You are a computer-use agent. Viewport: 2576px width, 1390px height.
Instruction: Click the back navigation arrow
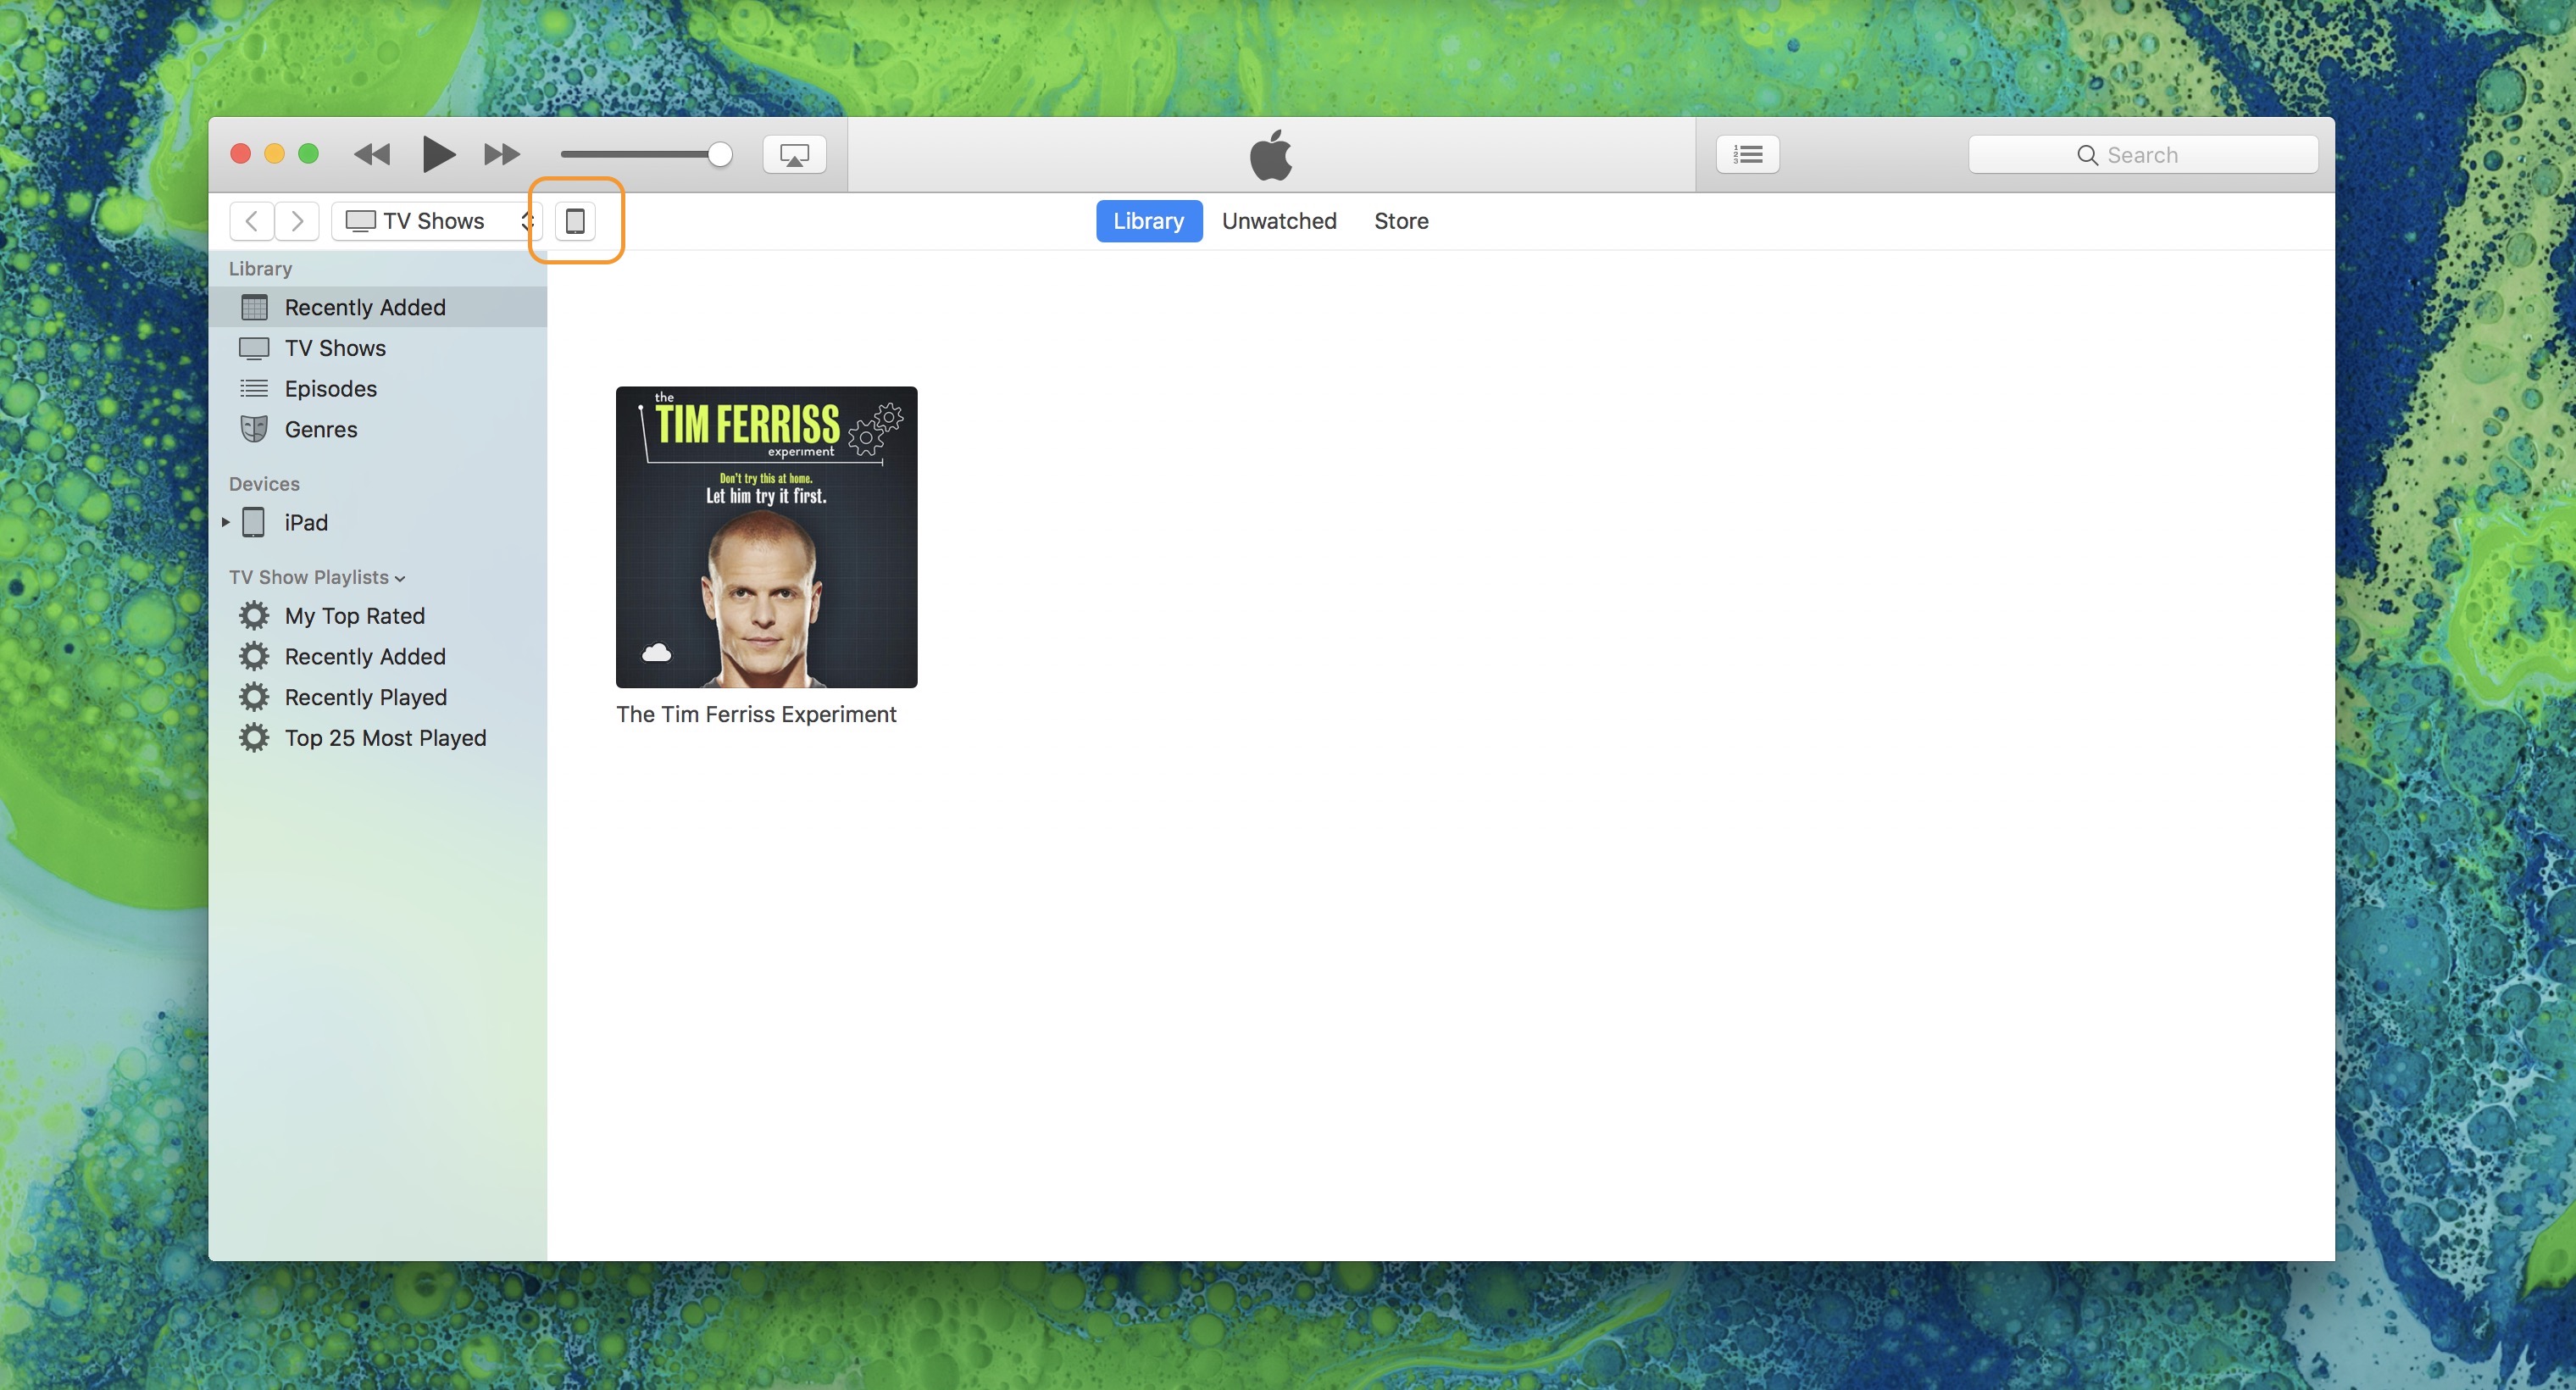coord(251,221)
